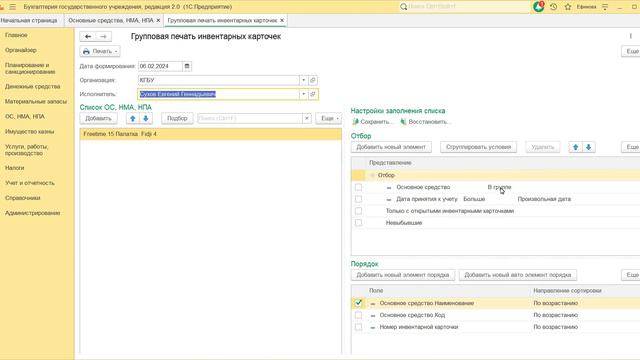Screen dimensions: 640x360
Task: Click Произвольная дата filter value
Action: 544,199
